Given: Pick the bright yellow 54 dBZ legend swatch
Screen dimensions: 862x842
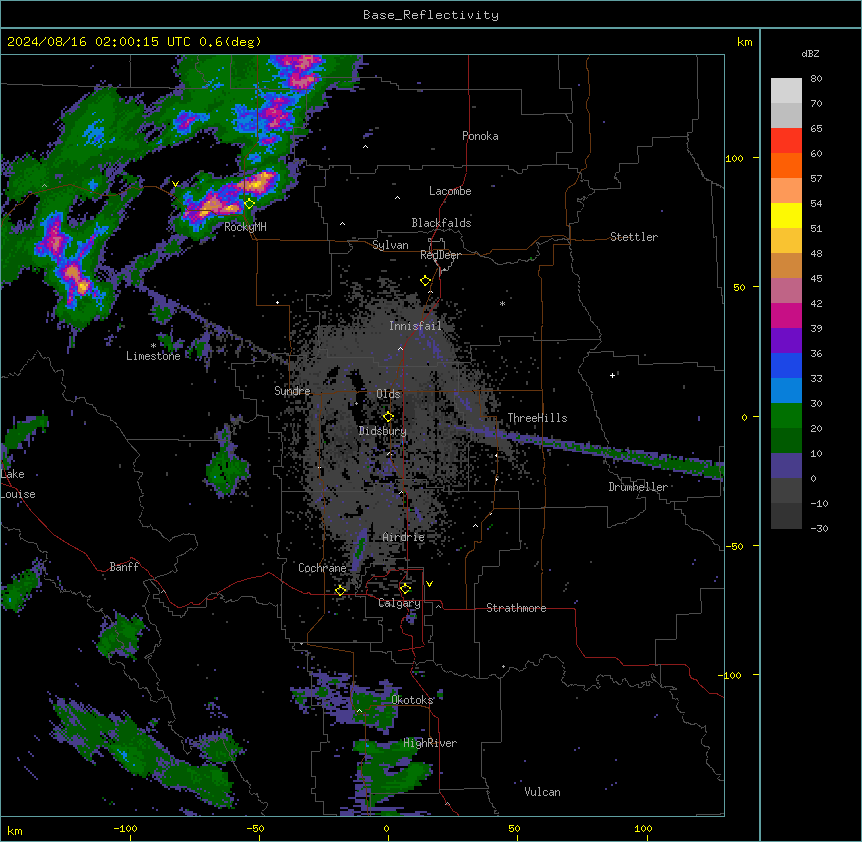Looking at the screenshot, I should (x=786, y=215).
